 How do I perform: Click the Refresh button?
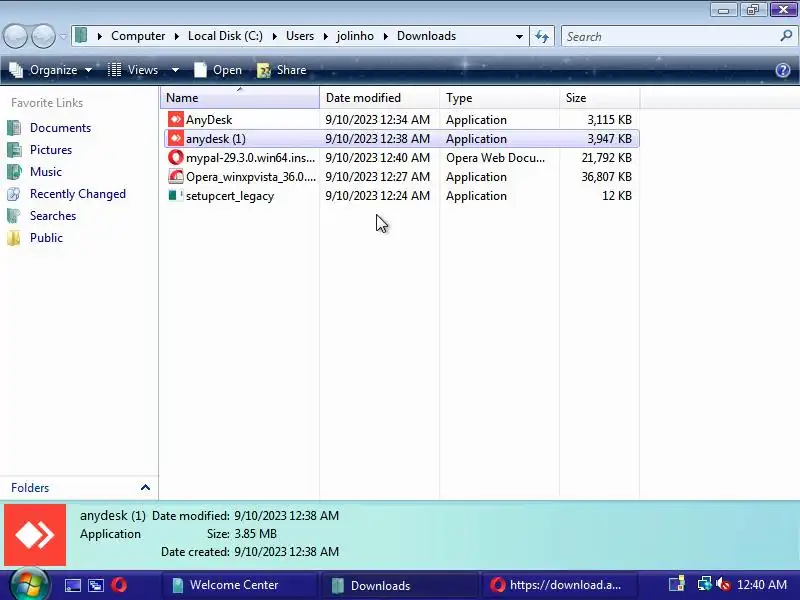[x=542, y=36]
